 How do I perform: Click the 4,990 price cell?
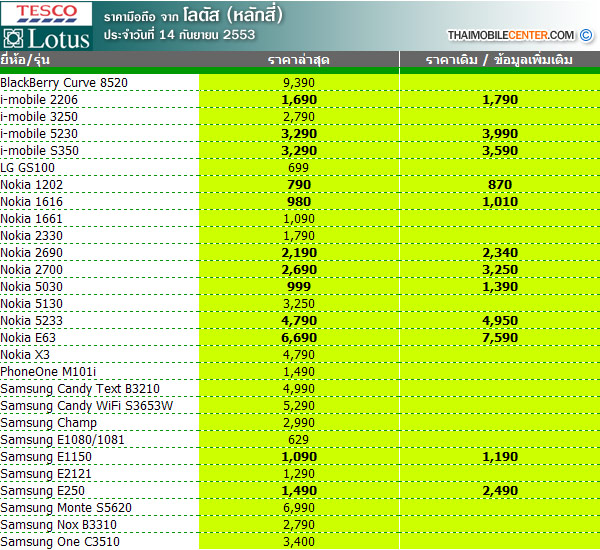click(299, 389)
